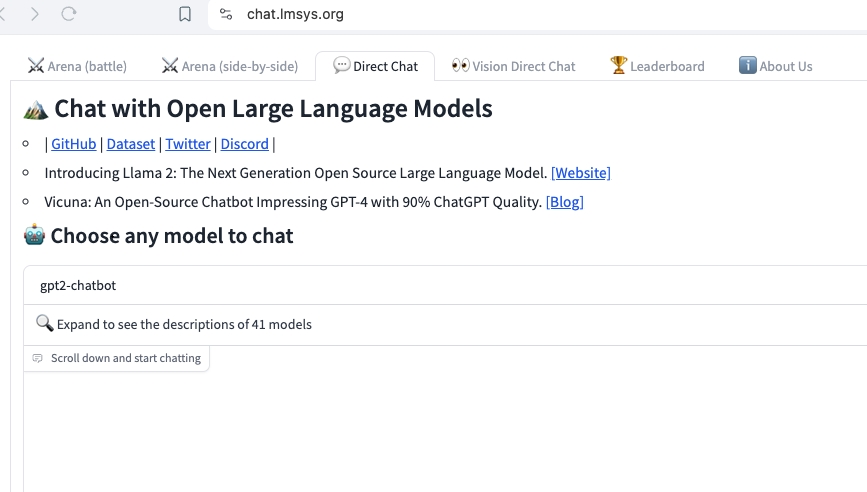Switch to the Arena (battle) tab
The image size is (867, 492).
tap(77, 66)
